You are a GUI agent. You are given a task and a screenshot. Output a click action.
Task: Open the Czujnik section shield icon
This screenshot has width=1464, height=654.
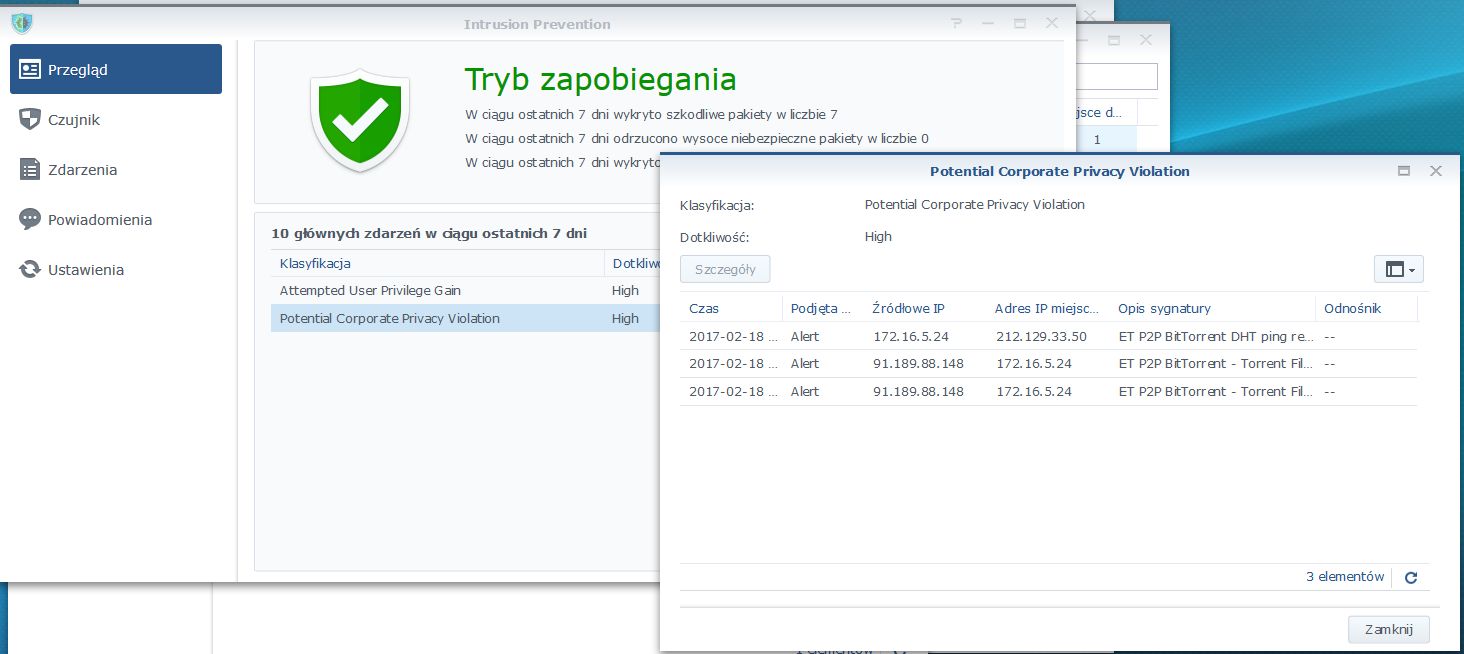(x=30, y=119)
